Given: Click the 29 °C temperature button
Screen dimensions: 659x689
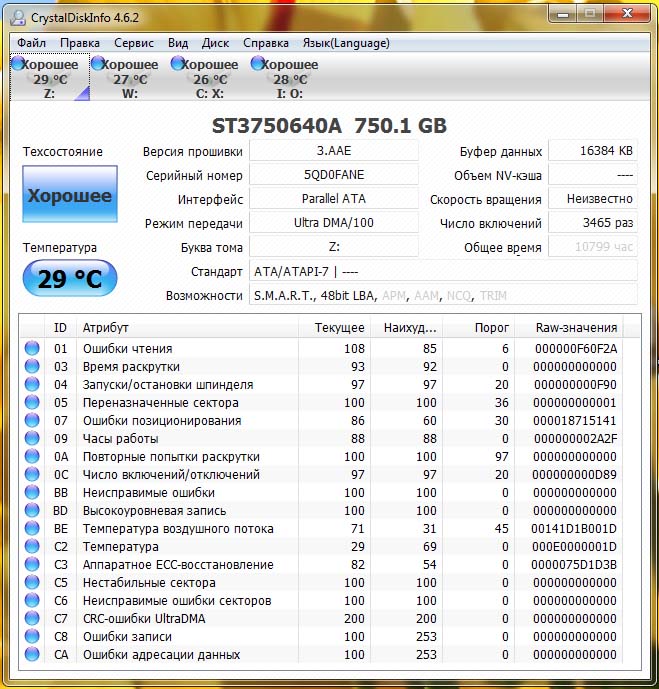Looking at the screenshot, I should (70, 278).
